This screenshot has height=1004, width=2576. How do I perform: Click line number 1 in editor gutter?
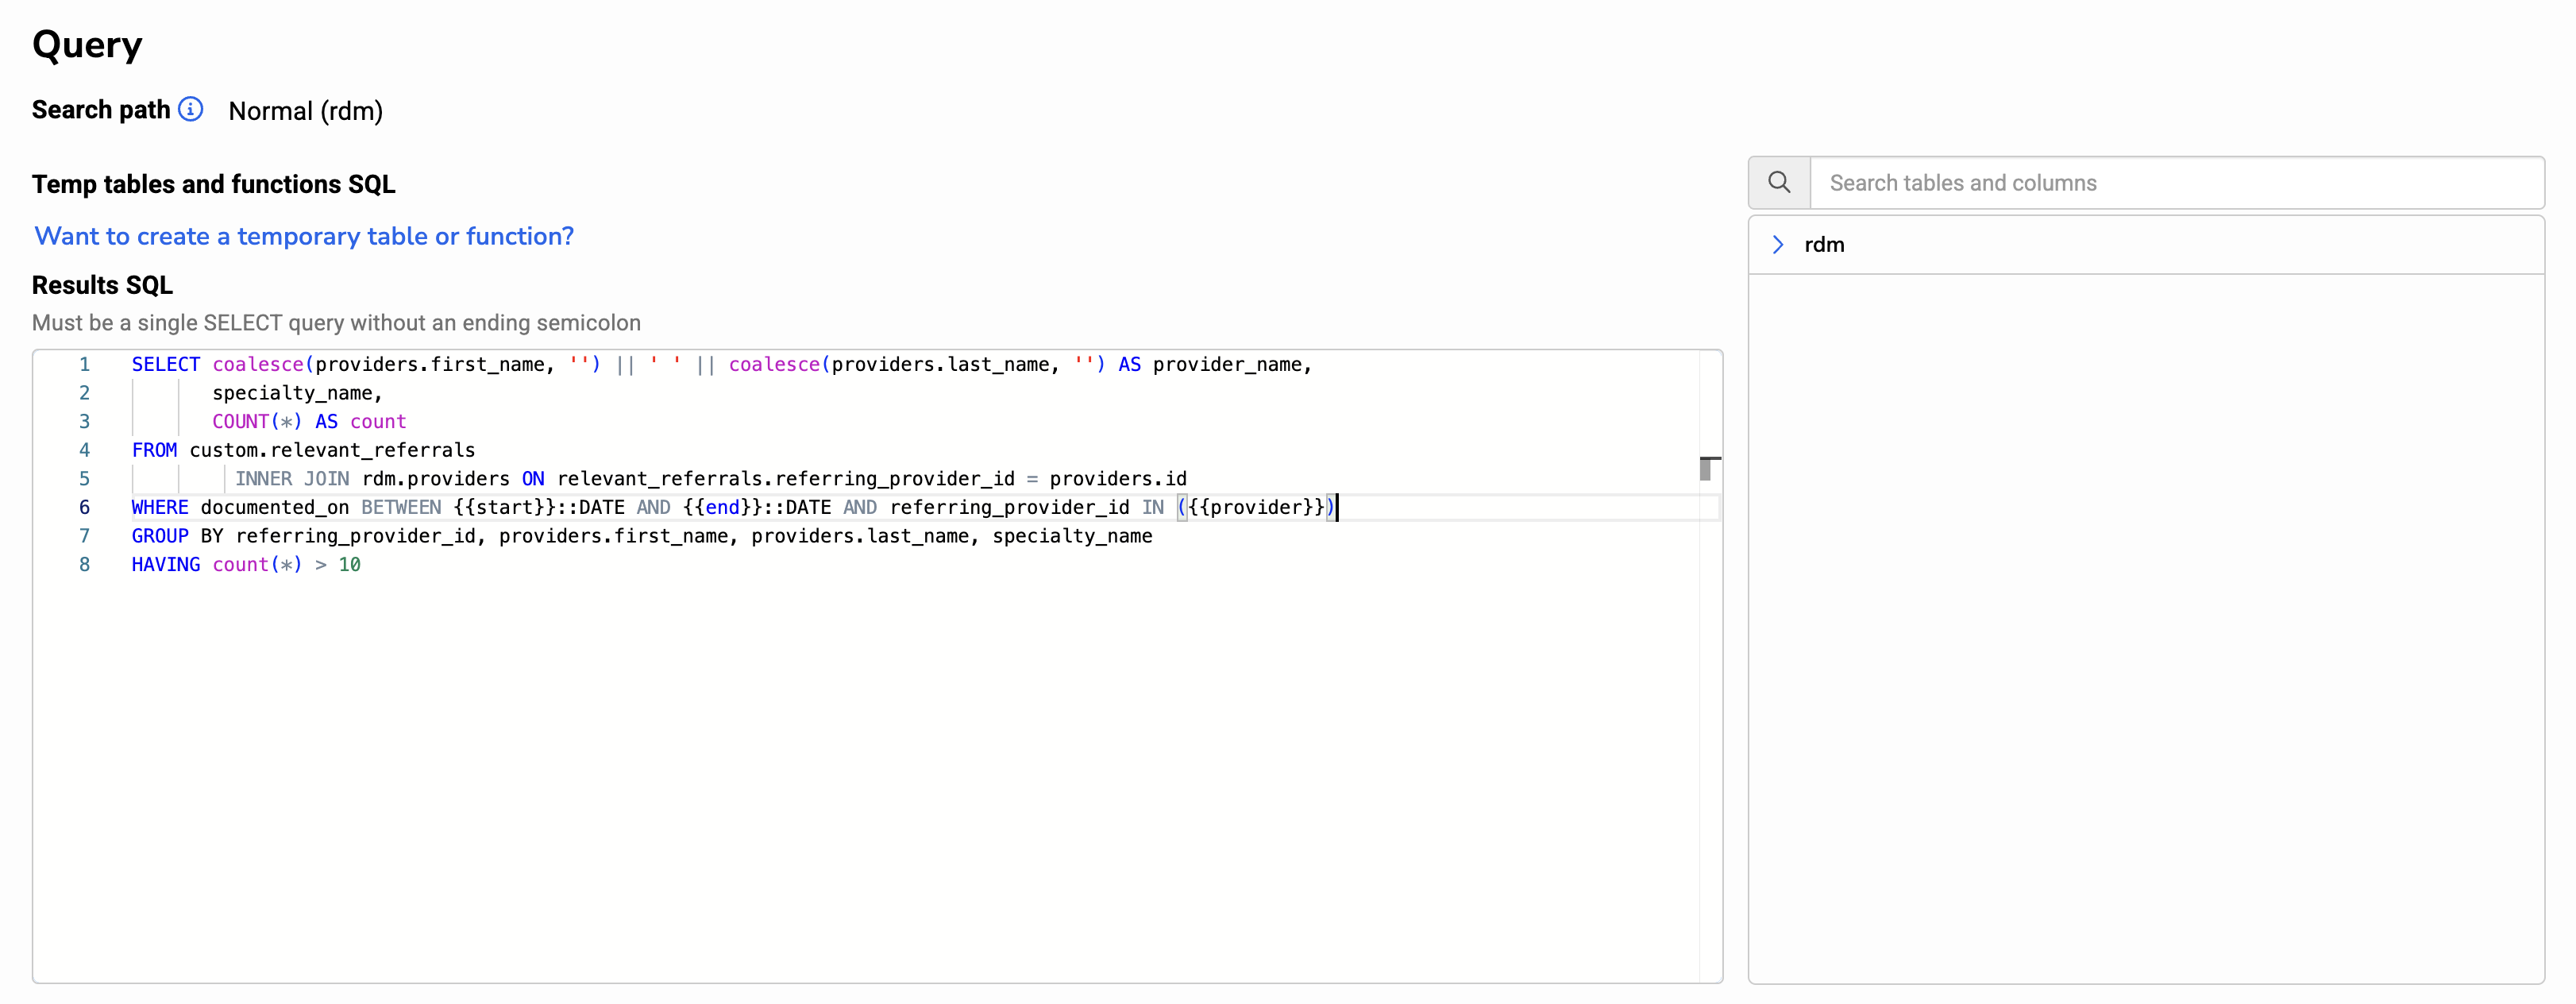[x=85, y=364]
